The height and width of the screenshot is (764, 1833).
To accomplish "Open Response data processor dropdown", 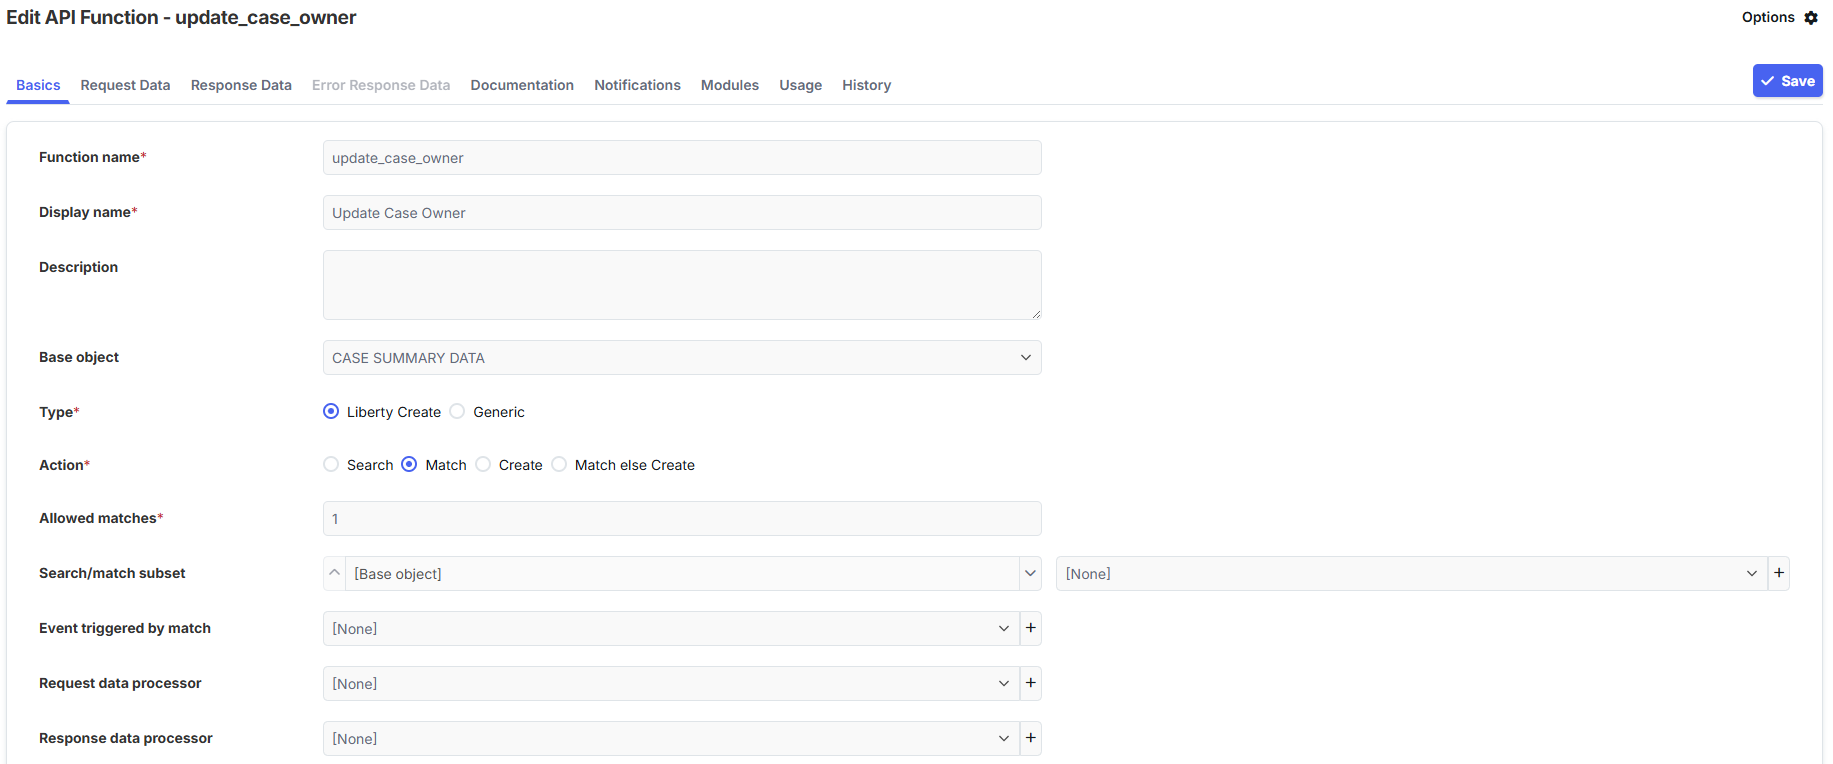I will (671, 738).
